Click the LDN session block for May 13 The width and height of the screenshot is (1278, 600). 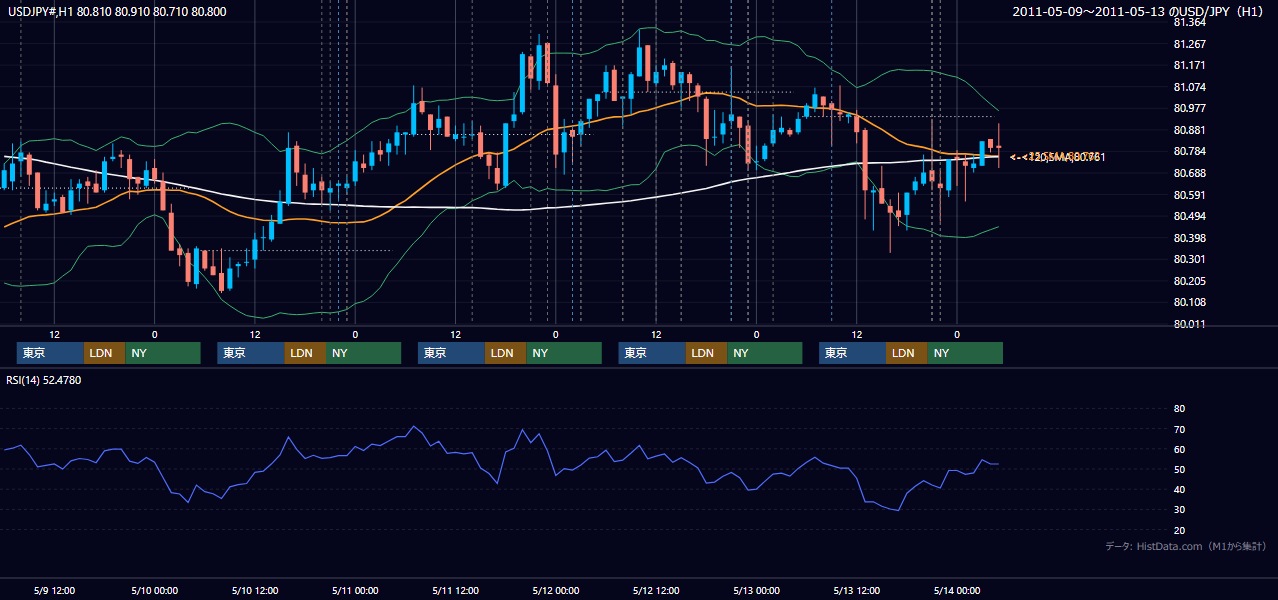(x=906, y=353)
